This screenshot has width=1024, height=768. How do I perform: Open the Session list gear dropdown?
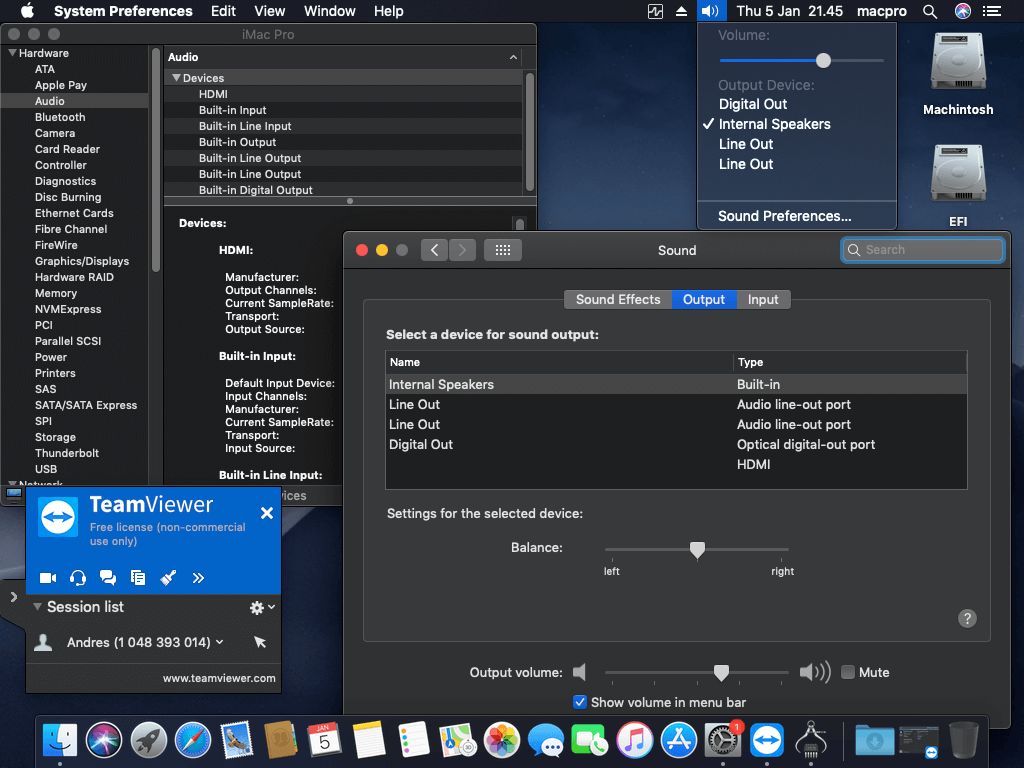click(x=262, y=607)
